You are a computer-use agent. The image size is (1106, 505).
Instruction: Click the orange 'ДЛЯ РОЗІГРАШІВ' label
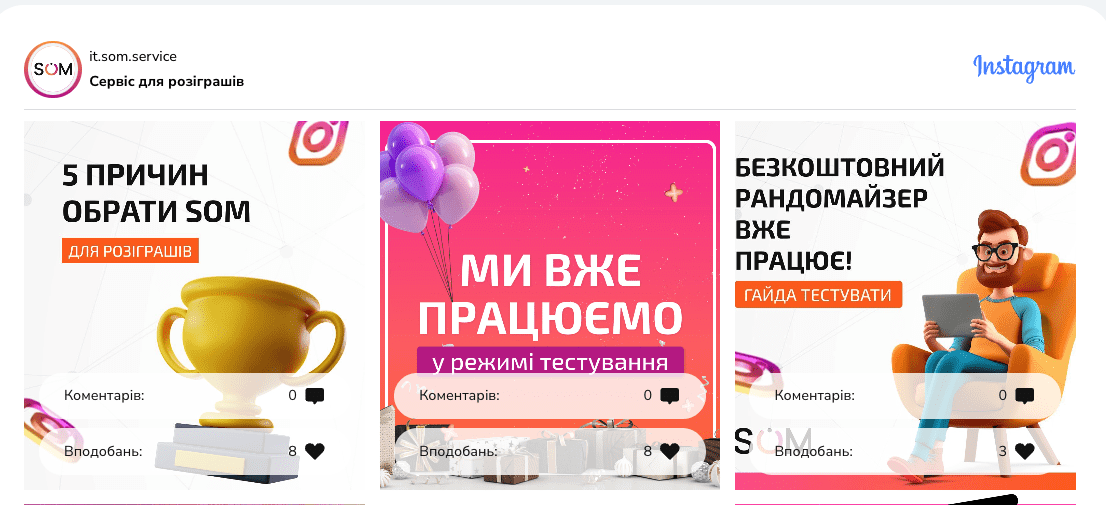tap(130, 251)
